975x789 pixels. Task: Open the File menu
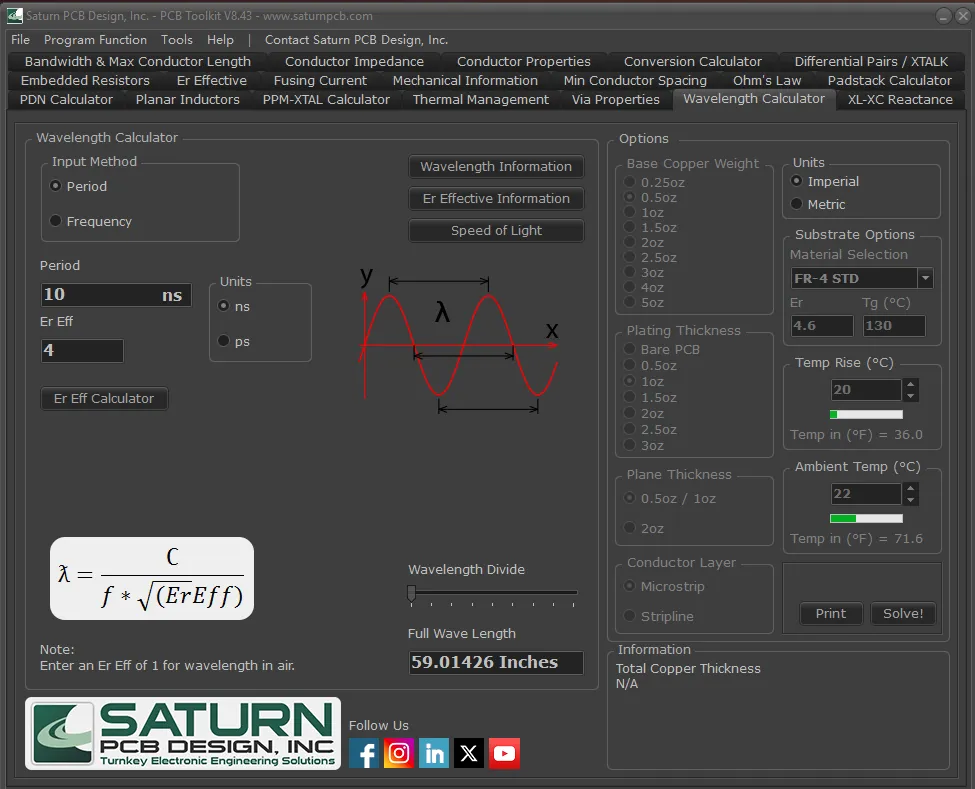pos(21,40)
